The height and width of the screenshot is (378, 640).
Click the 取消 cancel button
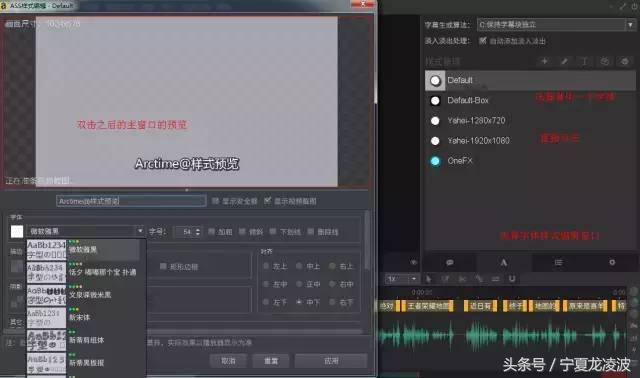click(x=228, y=361)
